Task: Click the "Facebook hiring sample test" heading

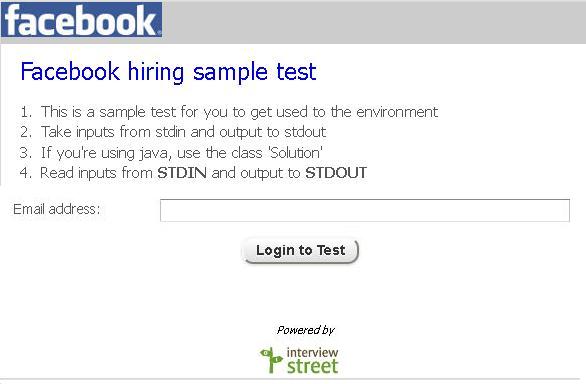Action: [x=169, y=71]
